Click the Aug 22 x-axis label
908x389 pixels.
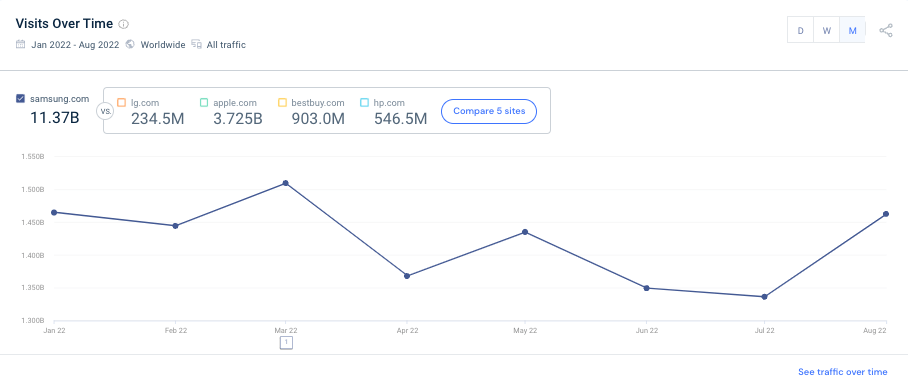coord(876,331)
